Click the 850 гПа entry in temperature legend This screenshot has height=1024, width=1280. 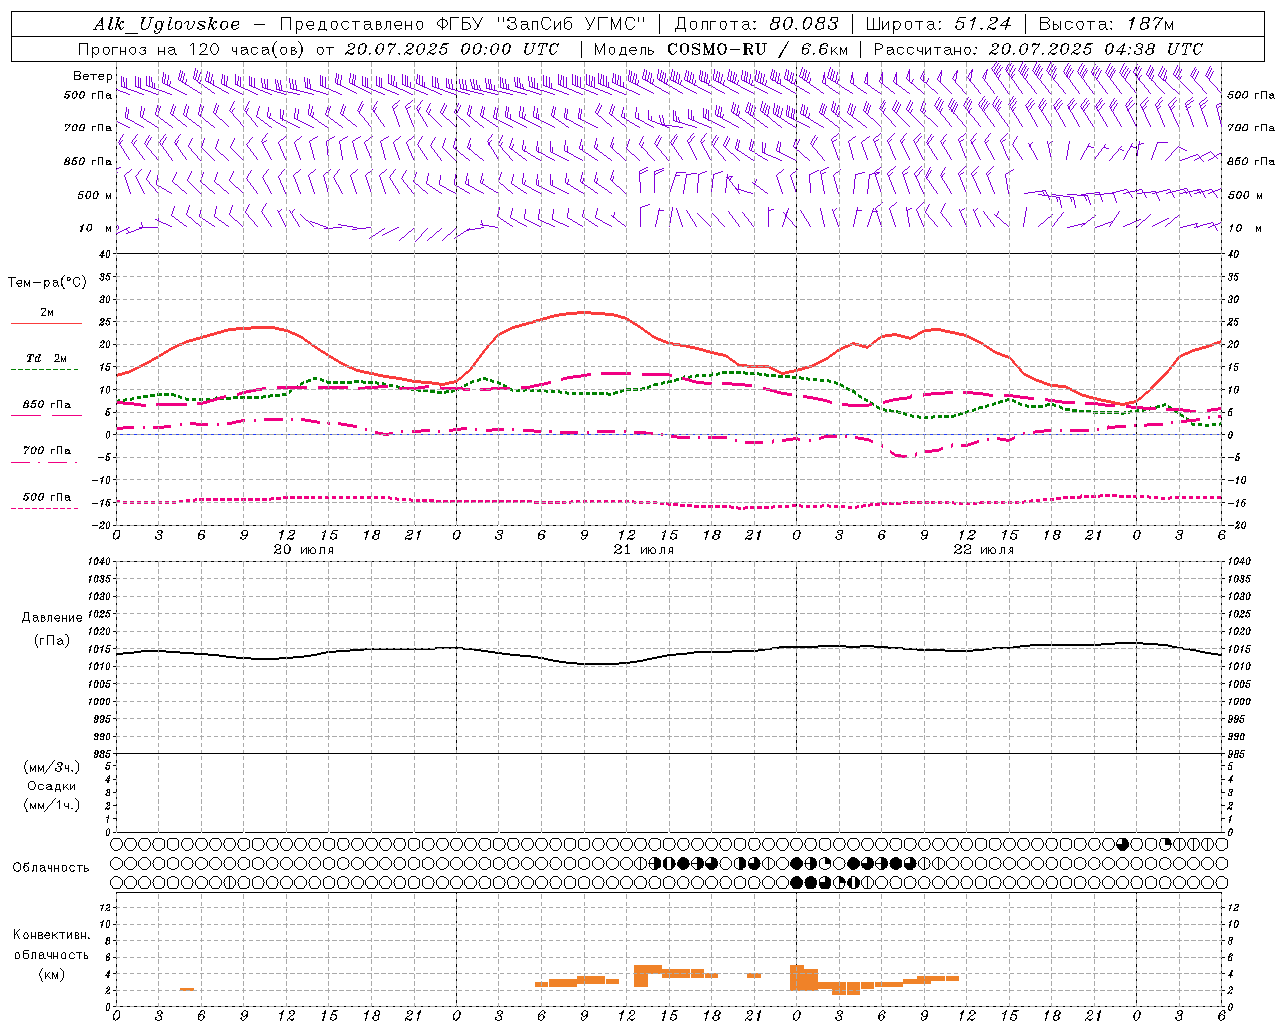[46, 405]
